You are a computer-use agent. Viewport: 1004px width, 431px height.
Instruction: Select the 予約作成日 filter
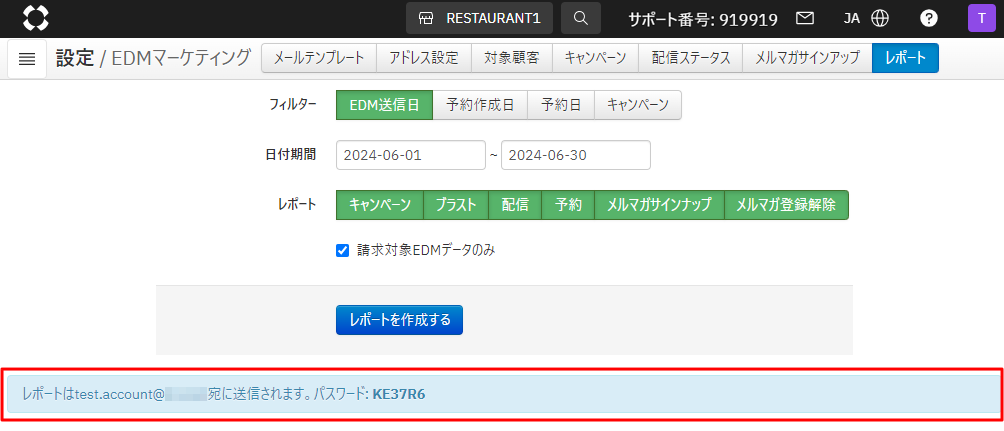coord(480,105)
